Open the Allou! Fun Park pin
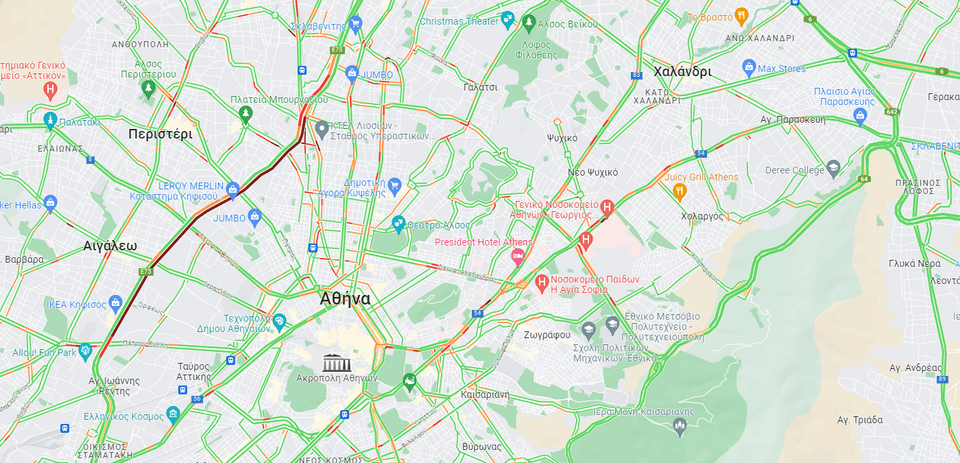Screen dimensions: 960x463 [85, 352]
